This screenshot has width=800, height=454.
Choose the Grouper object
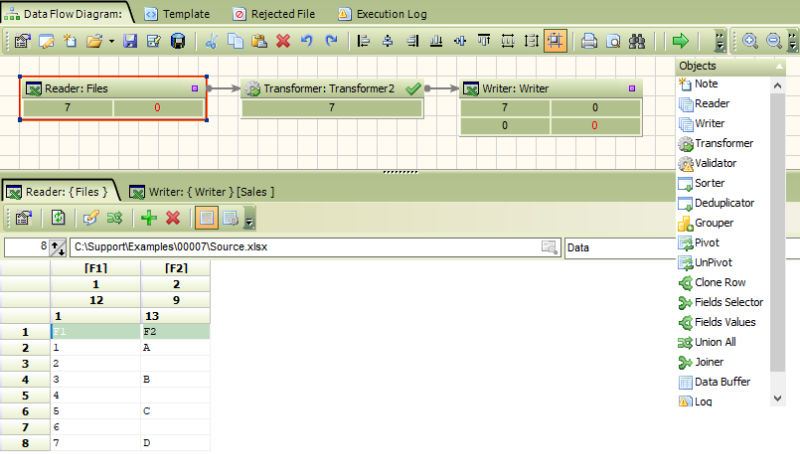click(706, 223)
